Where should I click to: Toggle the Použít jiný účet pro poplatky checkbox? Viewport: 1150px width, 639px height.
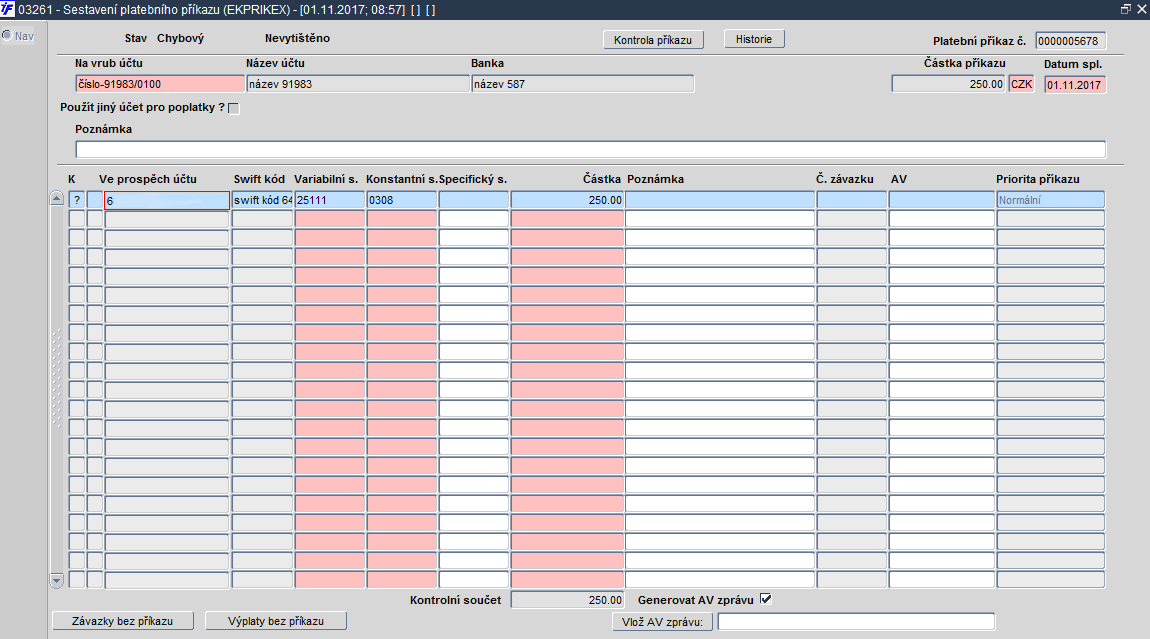pos(234,108)
